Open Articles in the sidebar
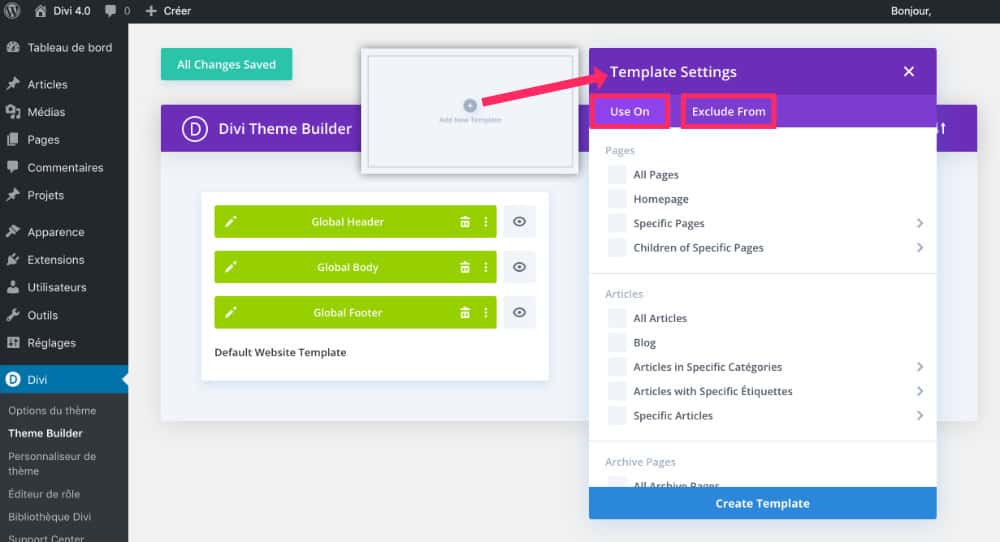Viewport: 1000px width, 542px height. pyautogui.click(x=64, y=84)
